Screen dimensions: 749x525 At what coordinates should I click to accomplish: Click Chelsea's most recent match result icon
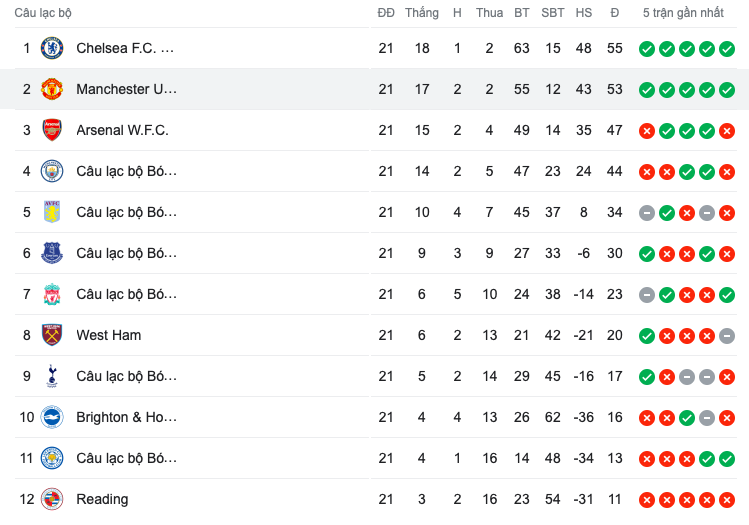click(727, 48)
